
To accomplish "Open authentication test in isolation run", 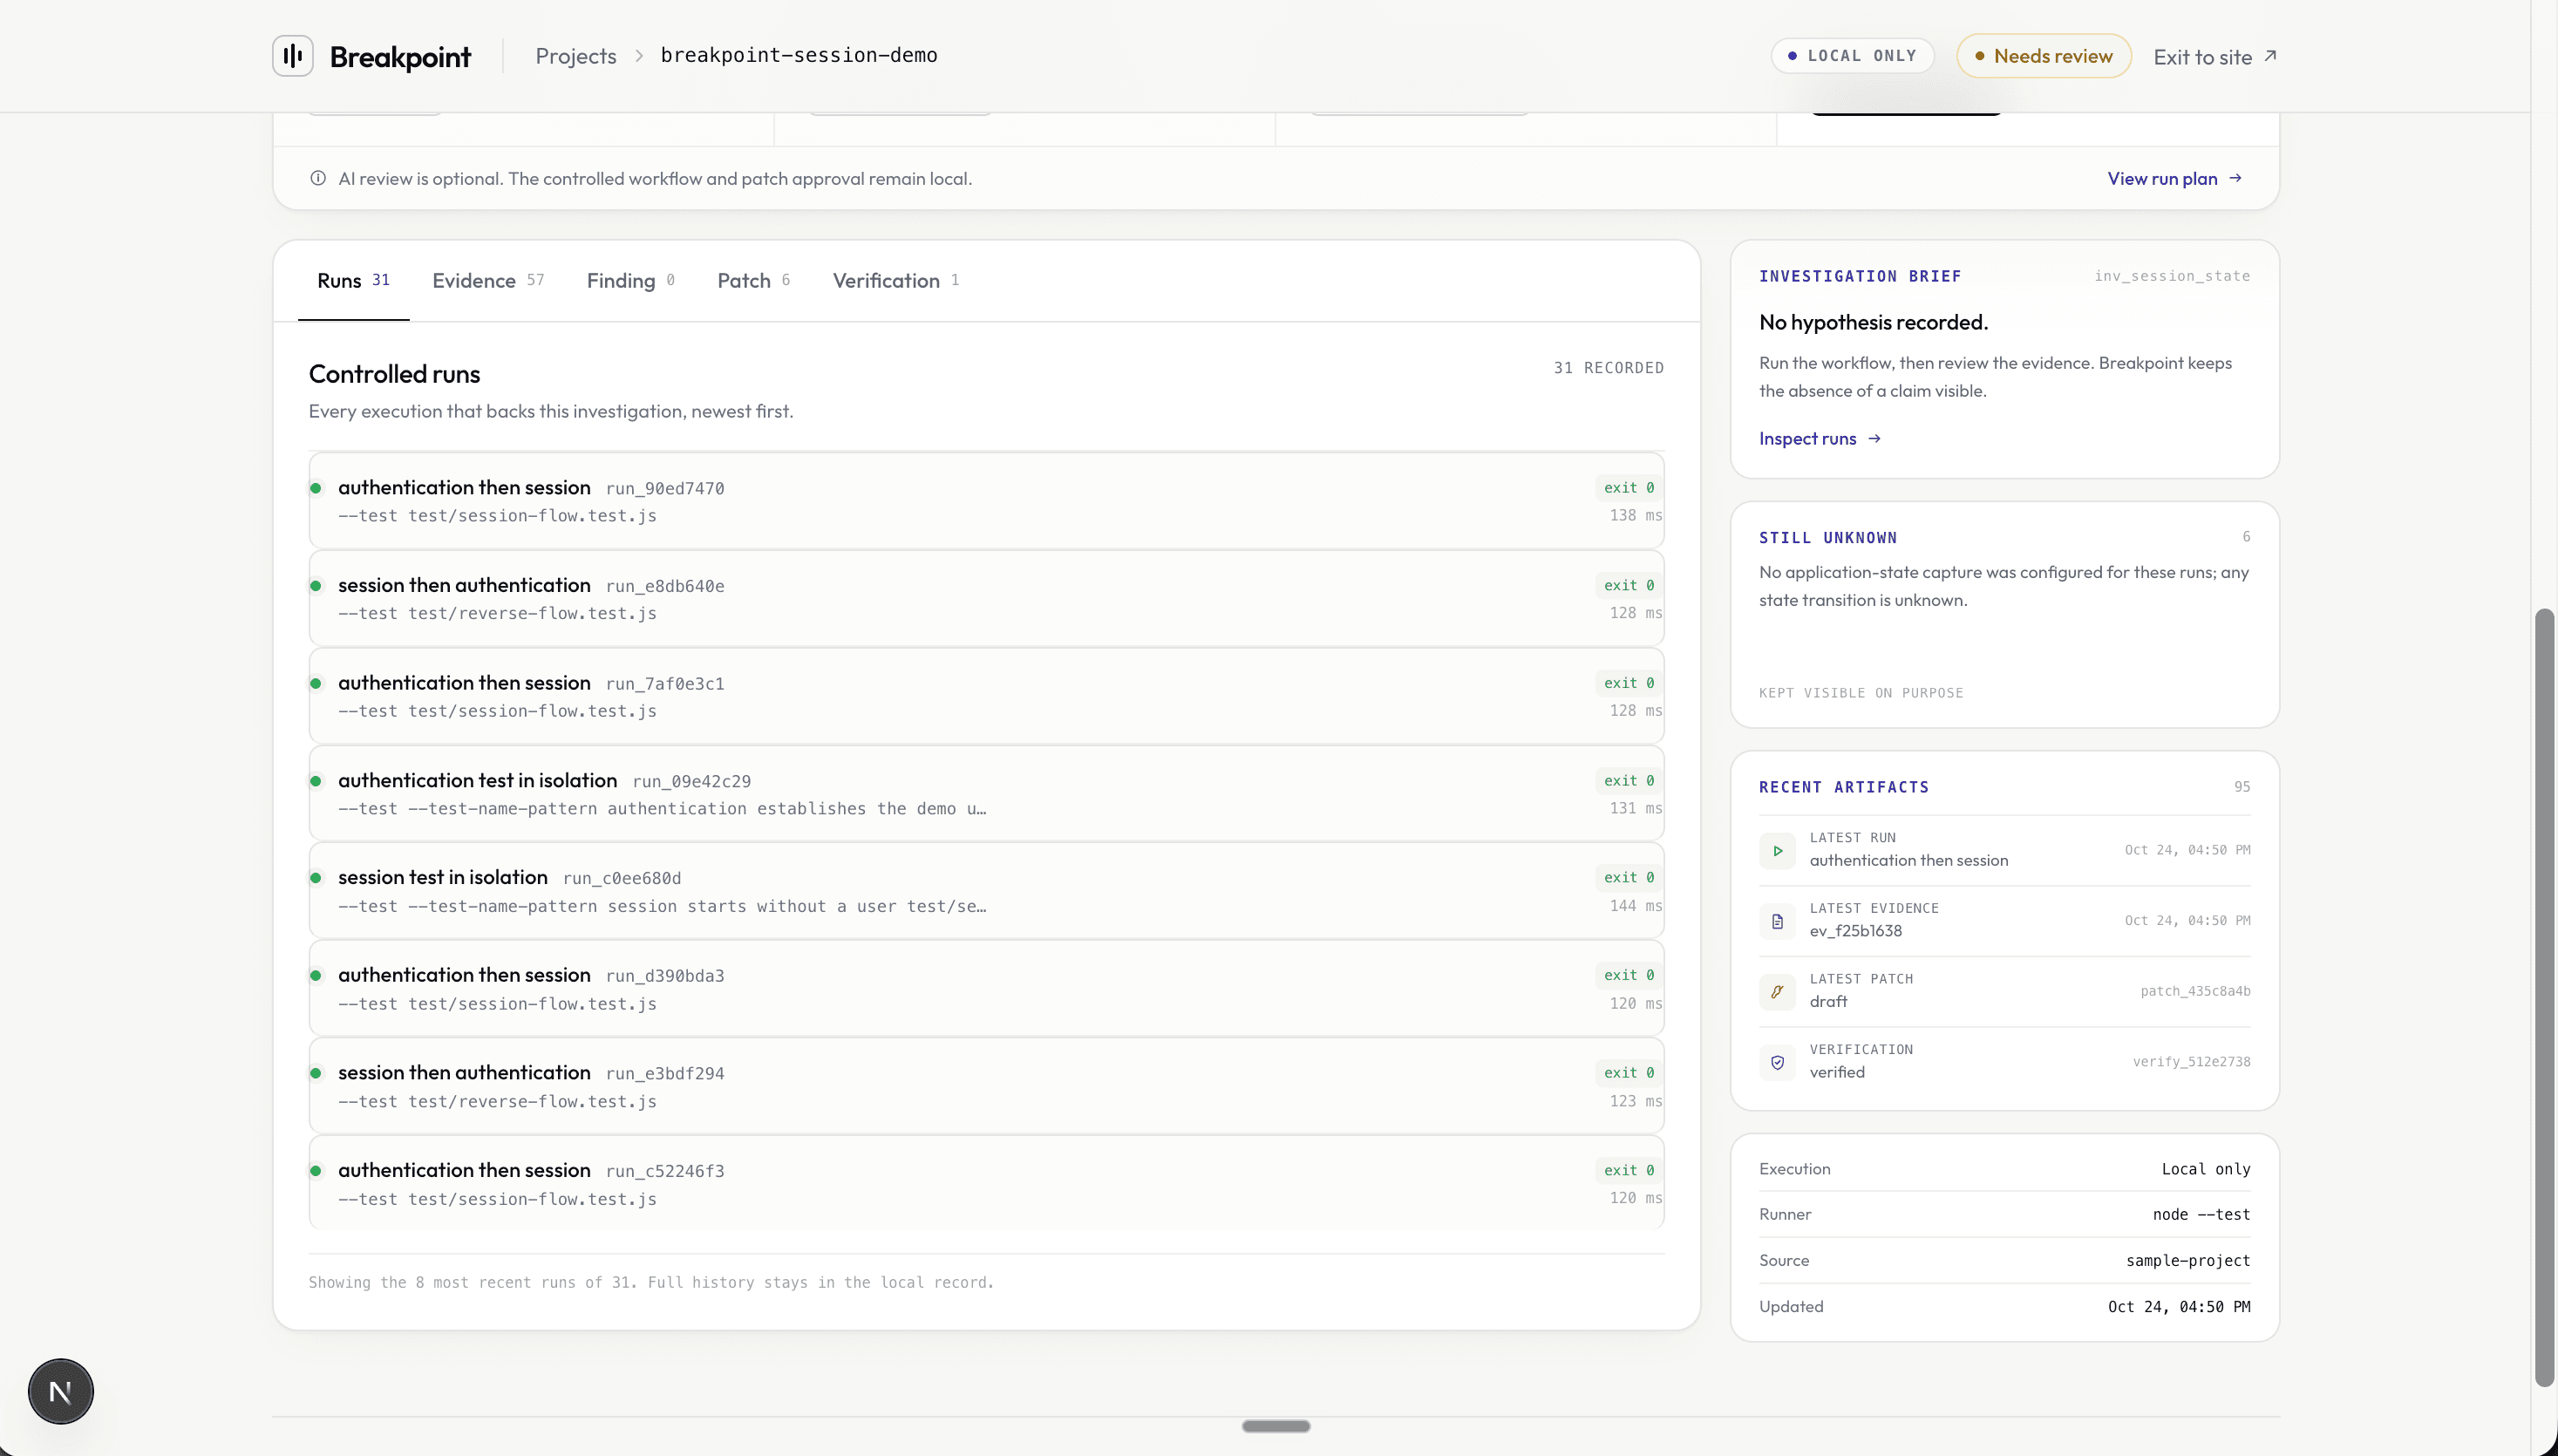I will [986, 793].
